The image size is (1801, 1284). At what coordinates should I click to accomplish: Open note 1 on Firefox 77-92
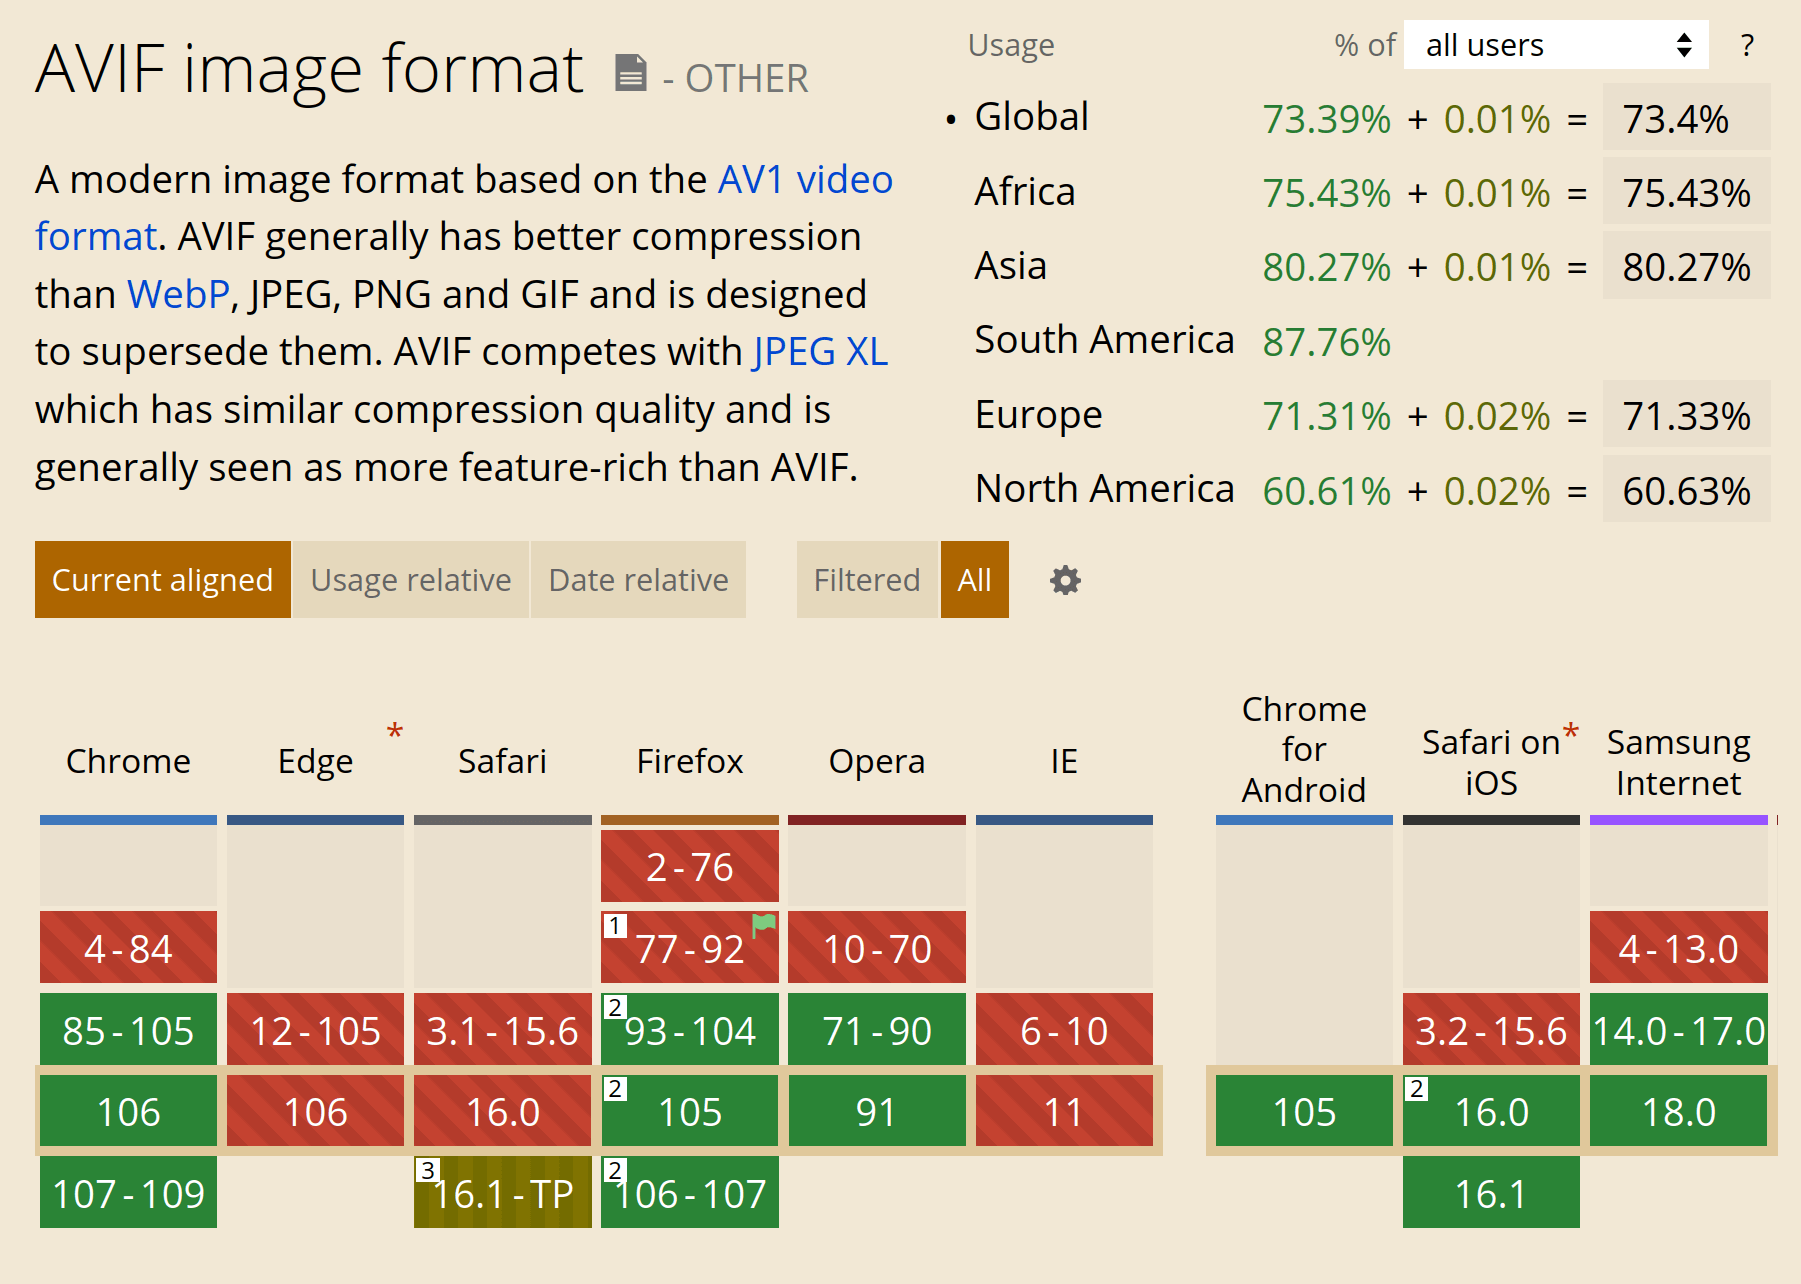[613, 925]
